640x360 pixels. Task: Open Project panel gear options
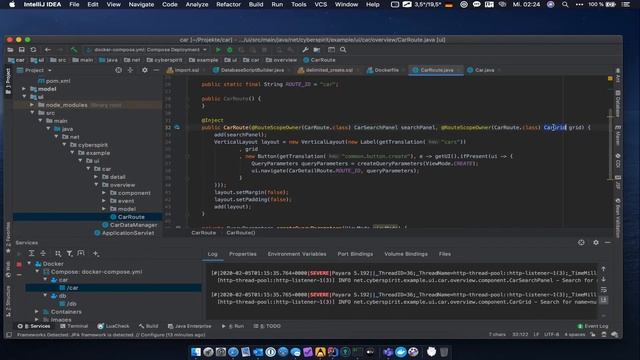(x=144, y=70)
